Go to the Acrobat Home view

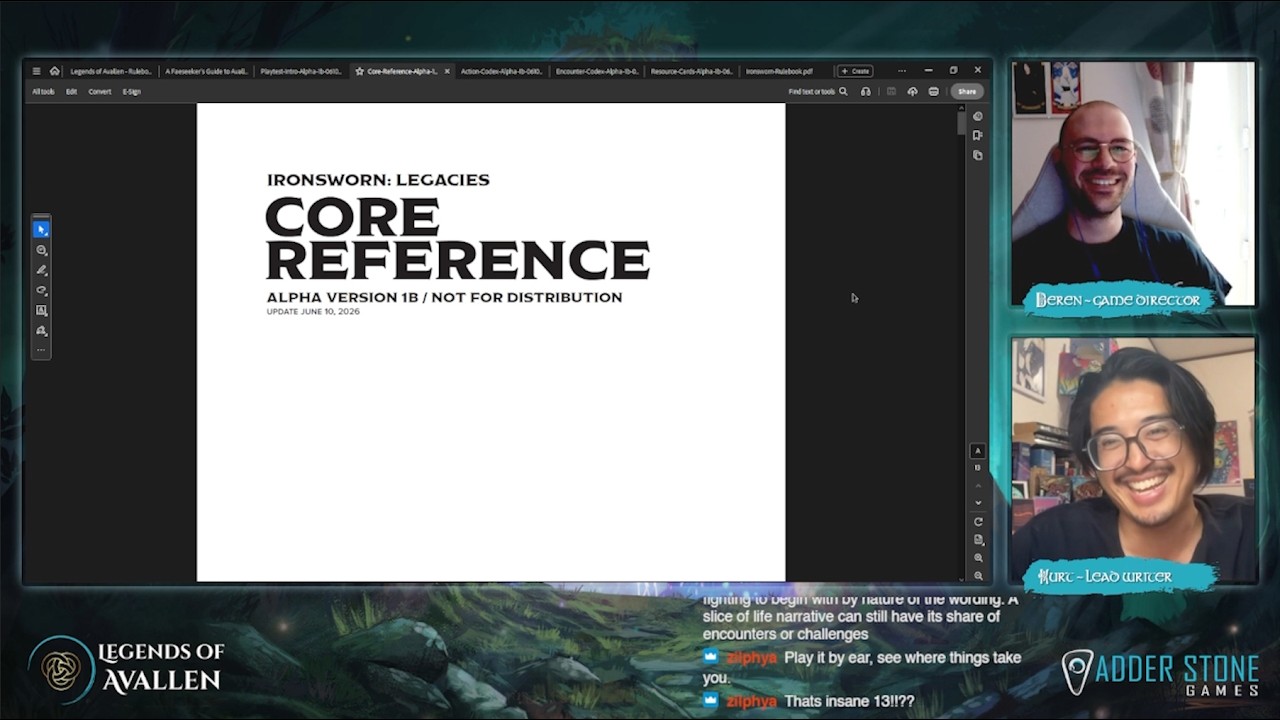click(55, 71)
